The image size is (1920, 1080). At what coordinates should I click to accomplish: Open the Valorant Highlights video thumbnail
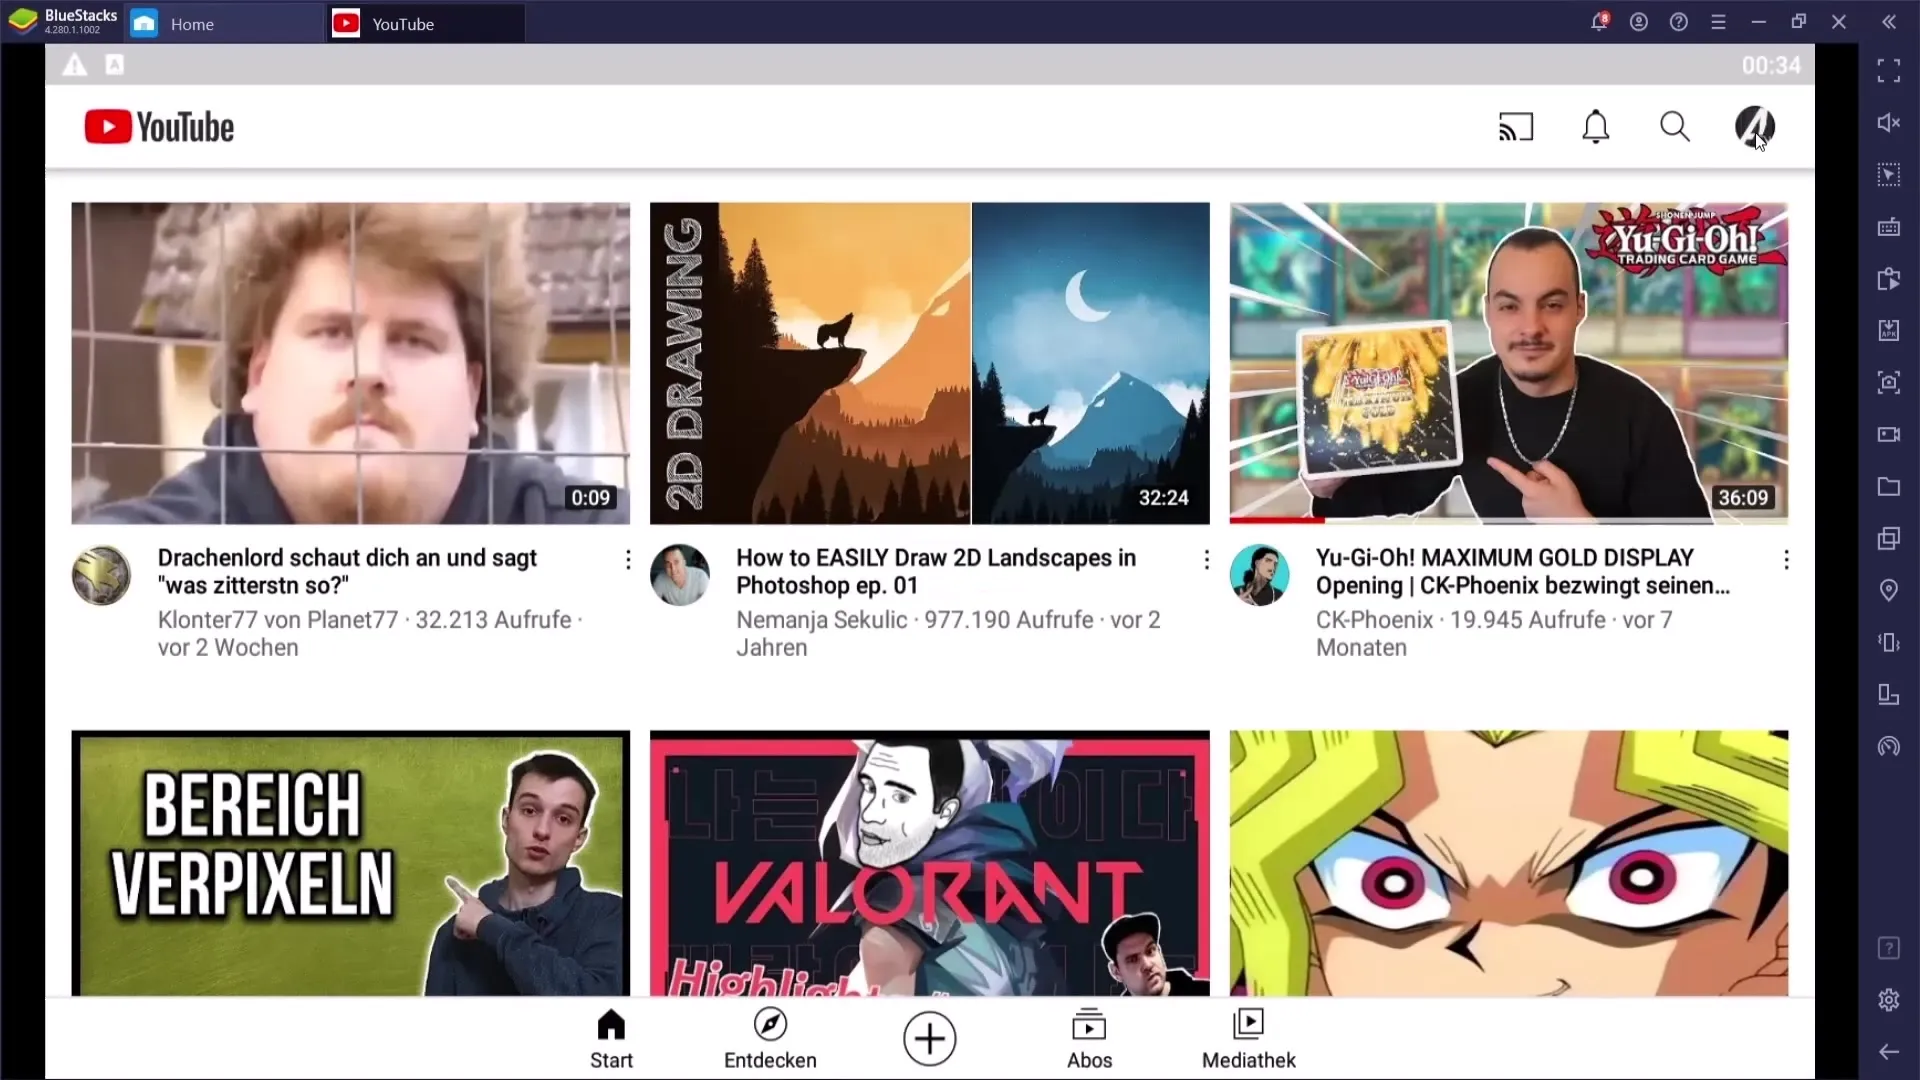930,863
